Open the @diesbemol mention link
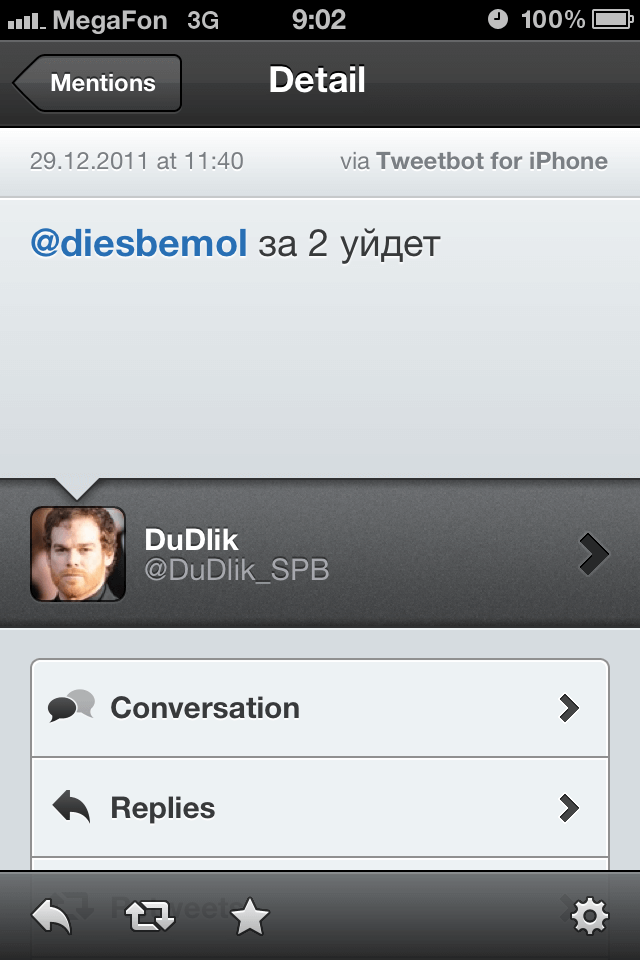Screen dimensions: 640x960 [139, 242]
